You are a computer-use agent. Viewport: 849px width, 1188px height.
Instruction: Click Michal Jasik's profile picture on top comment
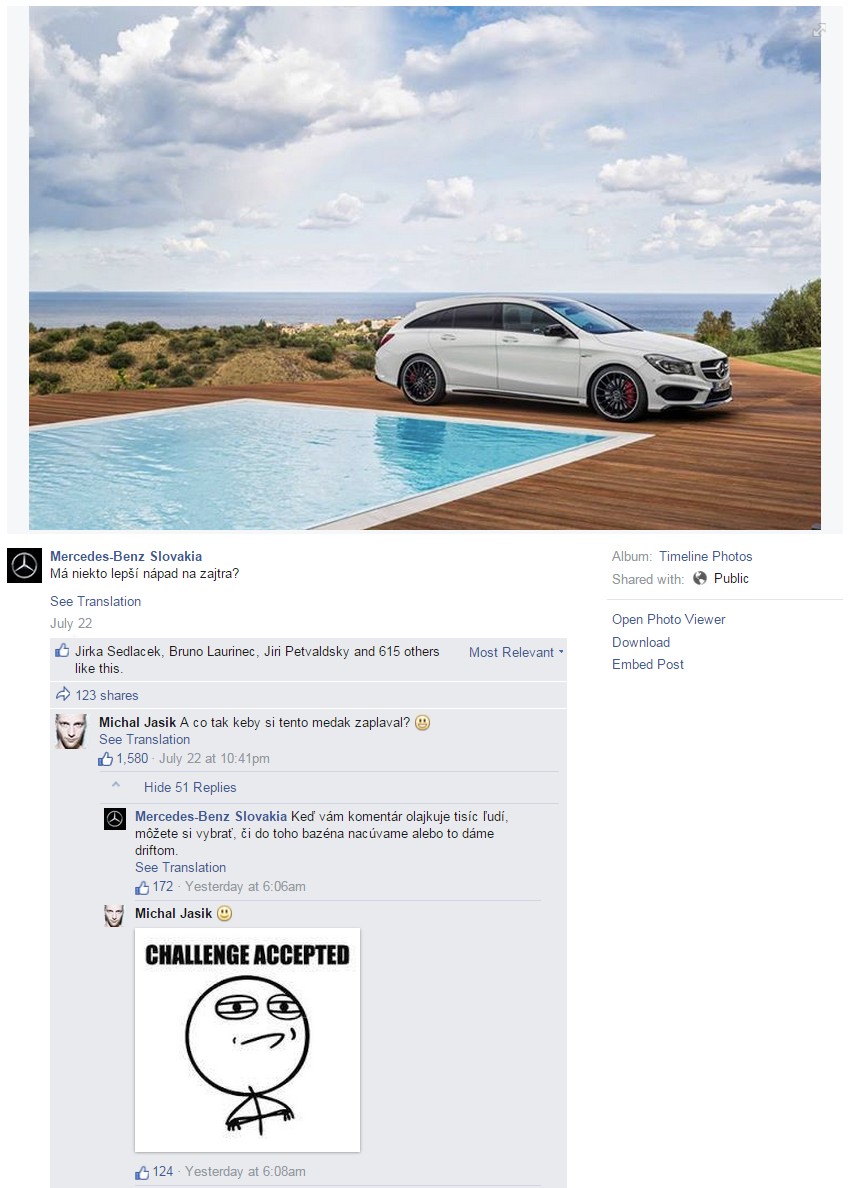point(71,731)
